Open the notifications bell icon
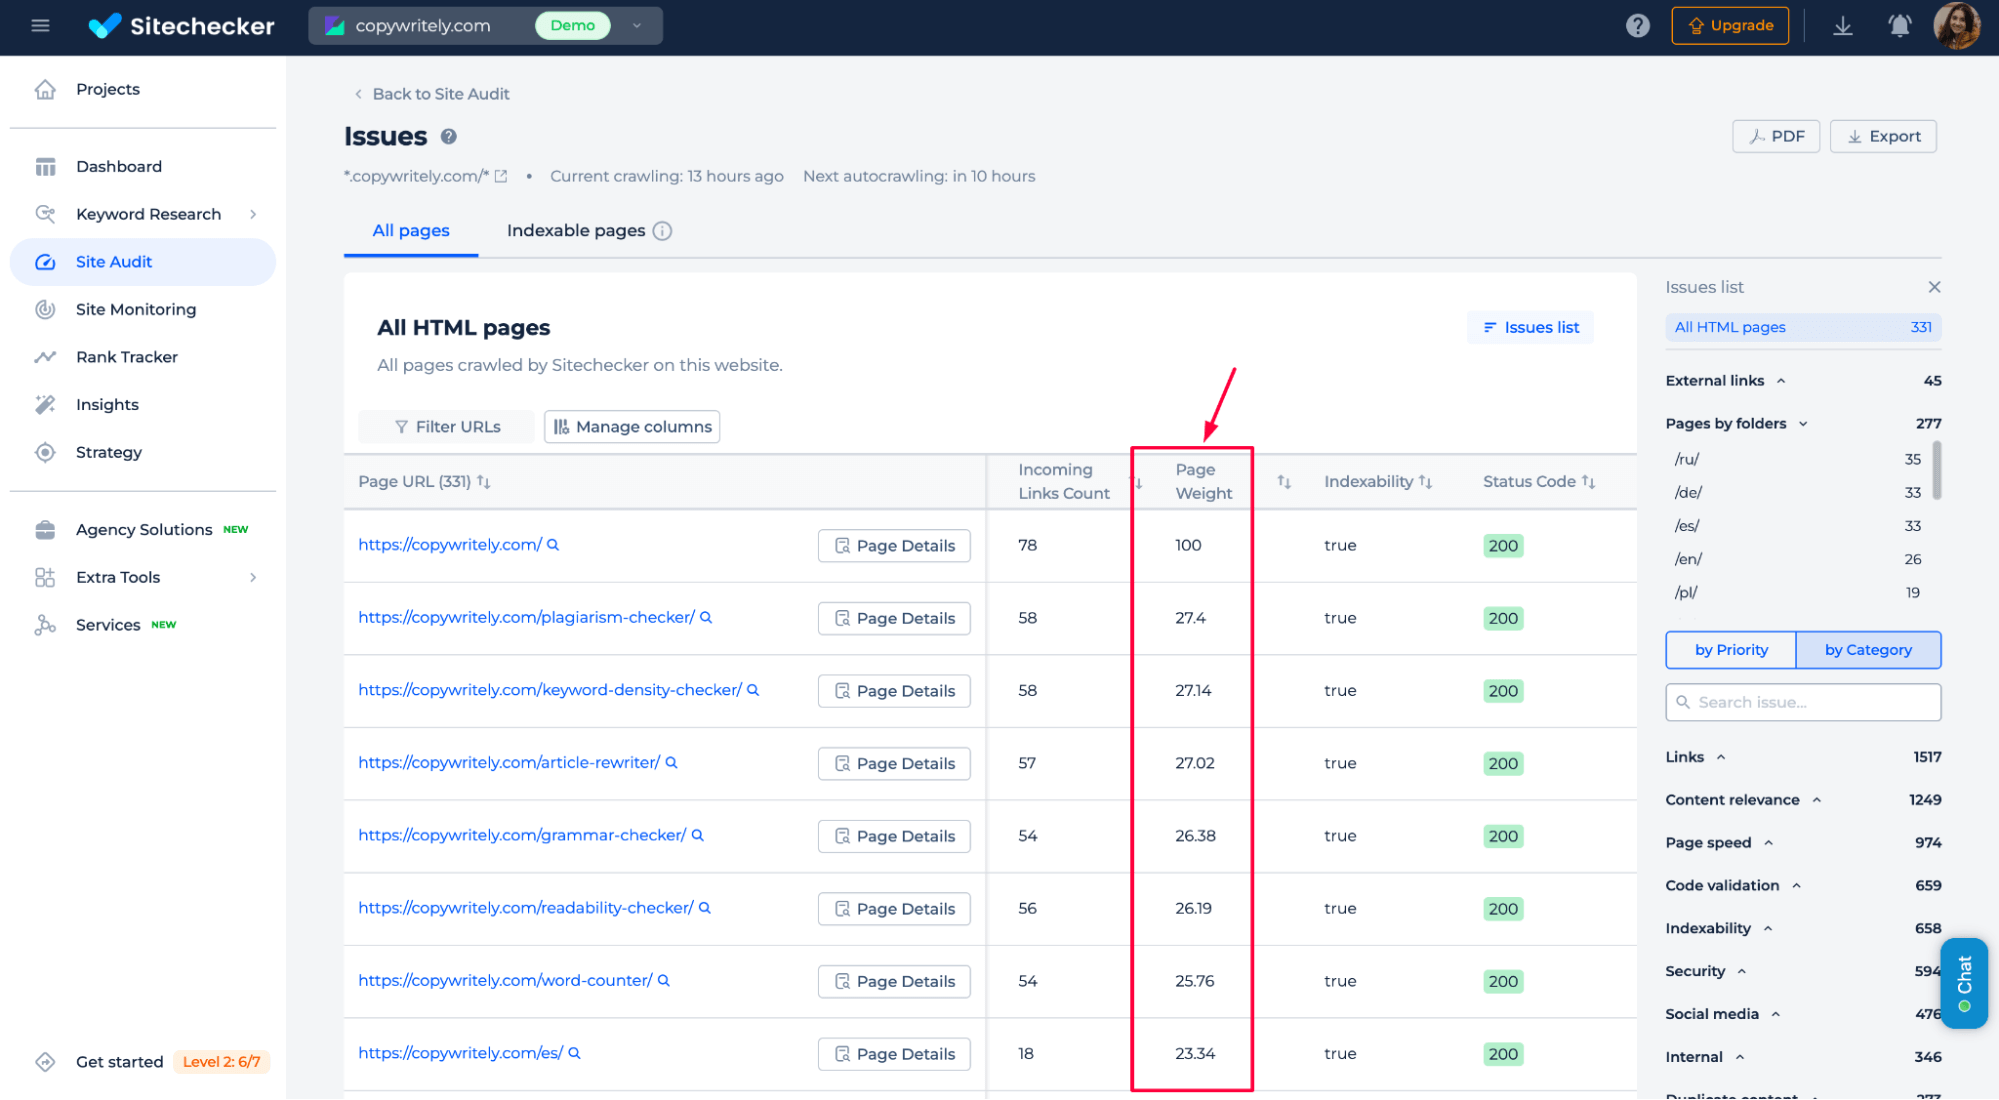The height and width of the screenshot is (1100, 1999). coord(1899,26)
